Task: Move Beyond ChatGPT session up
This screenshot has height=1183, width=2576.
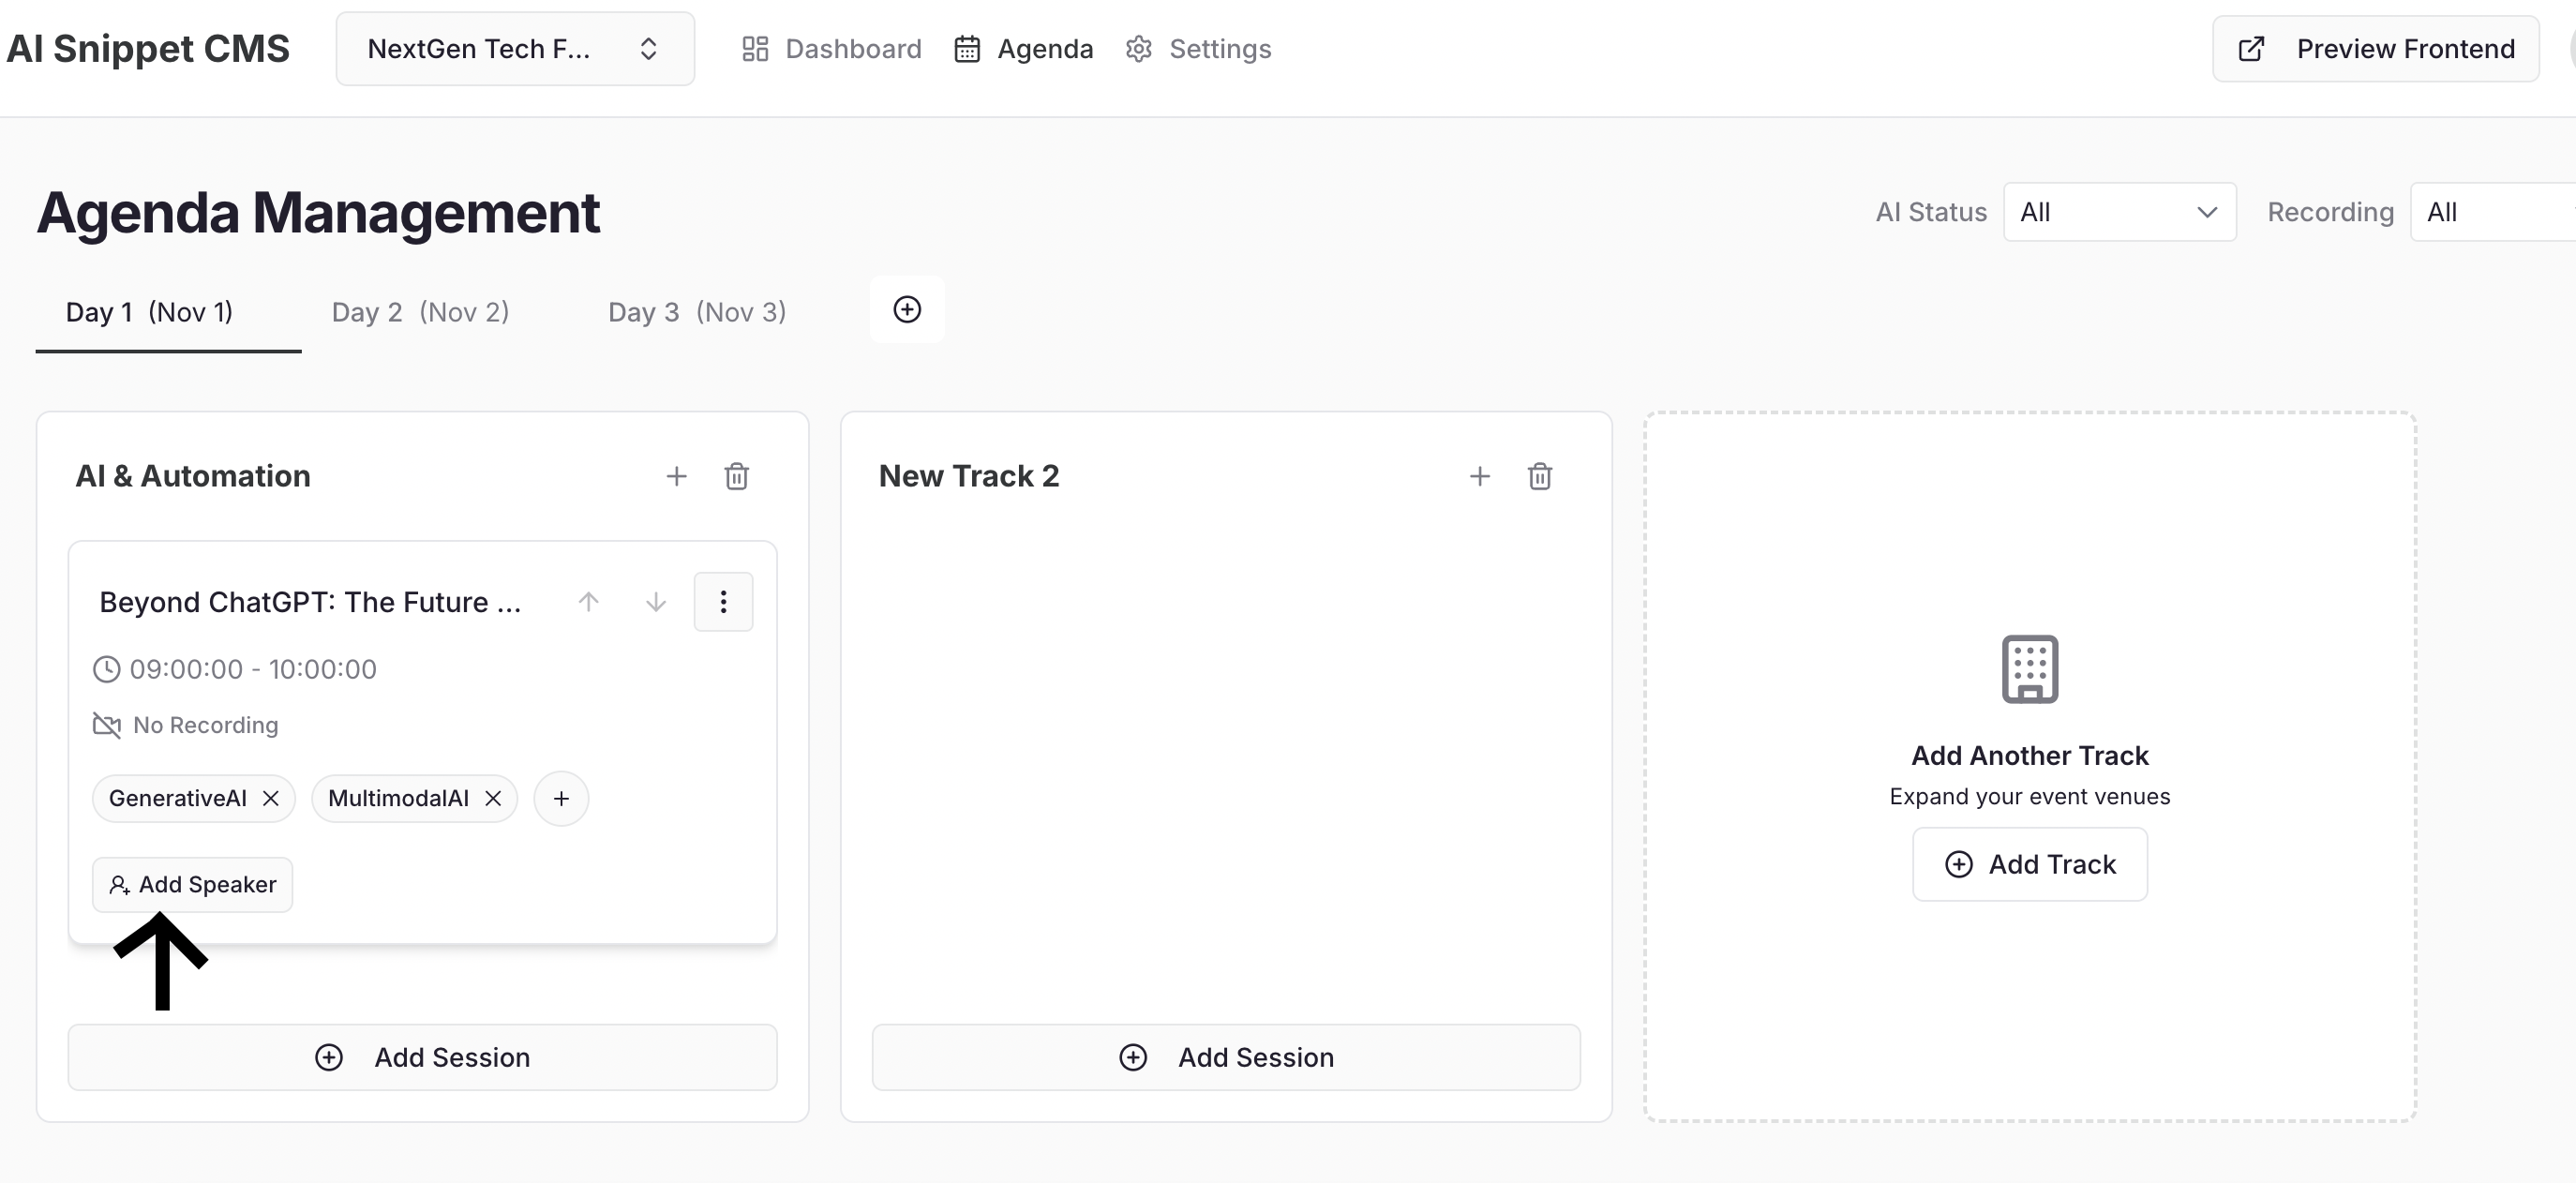Action: [x=588, y=602]
